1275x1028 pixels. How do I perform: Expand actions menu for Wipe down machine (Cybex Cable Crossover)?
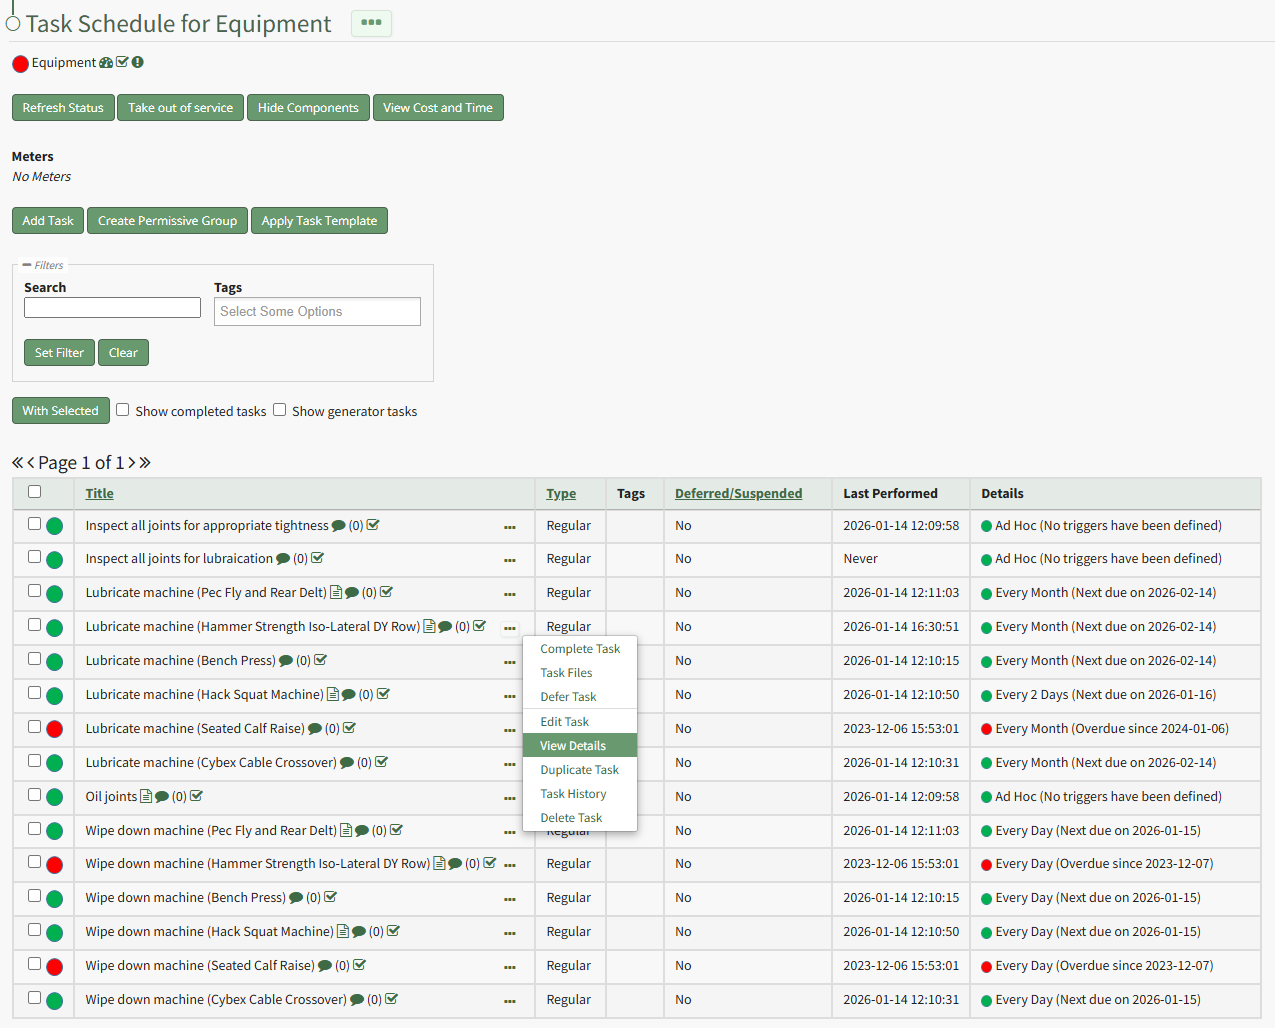pos(510,1001)
